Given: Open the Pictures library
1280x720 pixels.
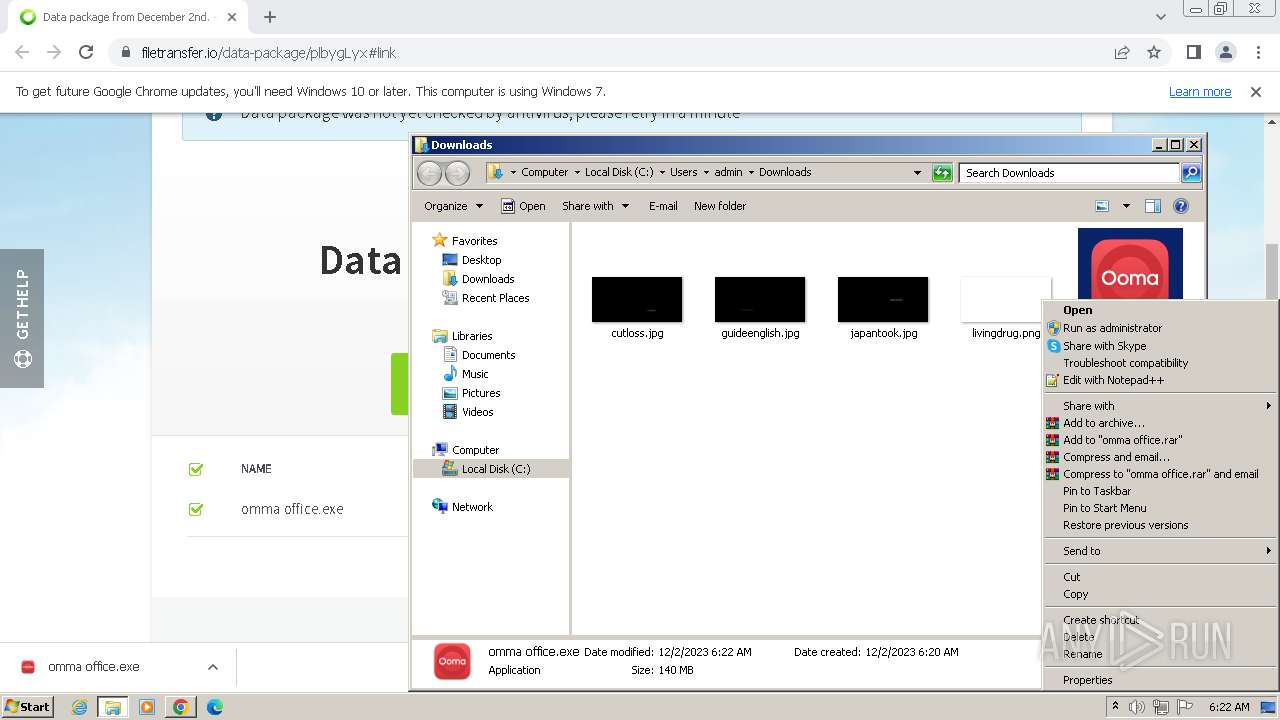Looking at the screenshot, I should pyautogui.click(x=481, y=393).
